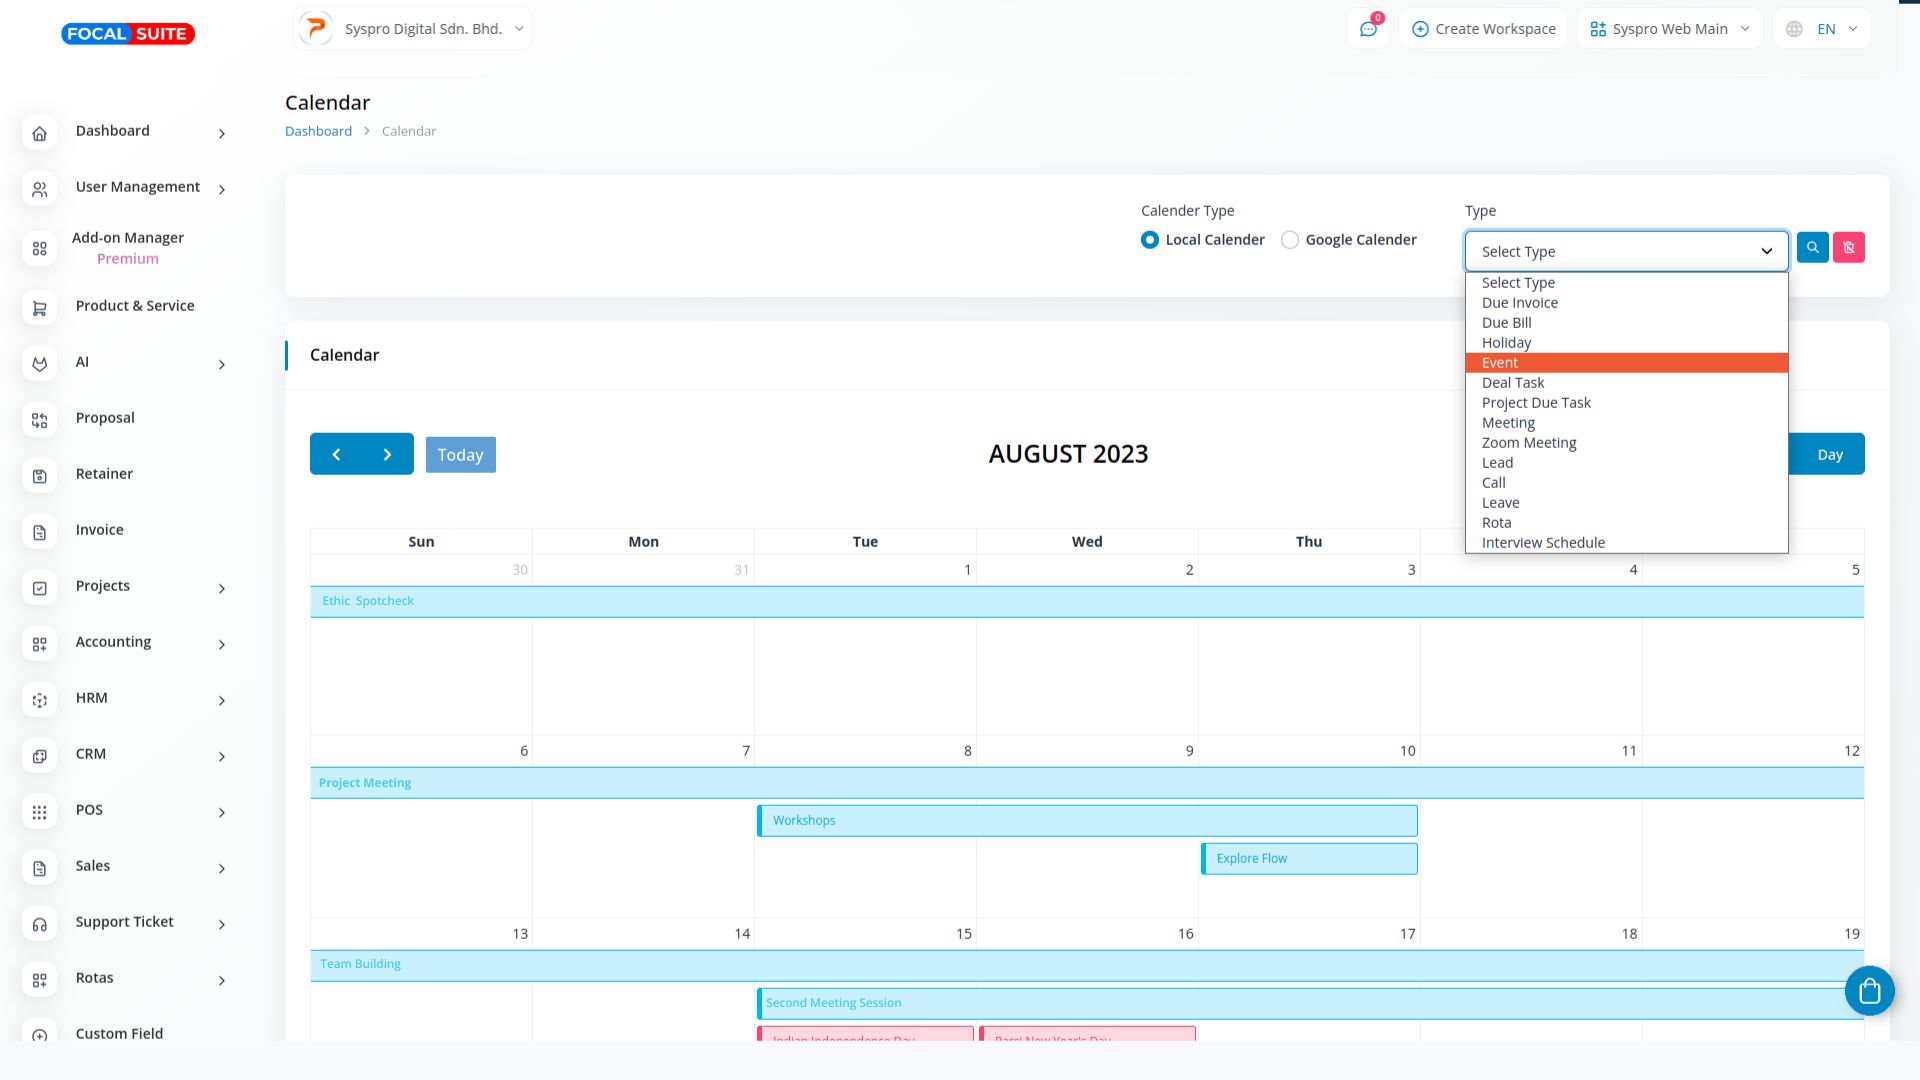Open Invoice from the sidebar
1920x1080 pixels.
99,530
